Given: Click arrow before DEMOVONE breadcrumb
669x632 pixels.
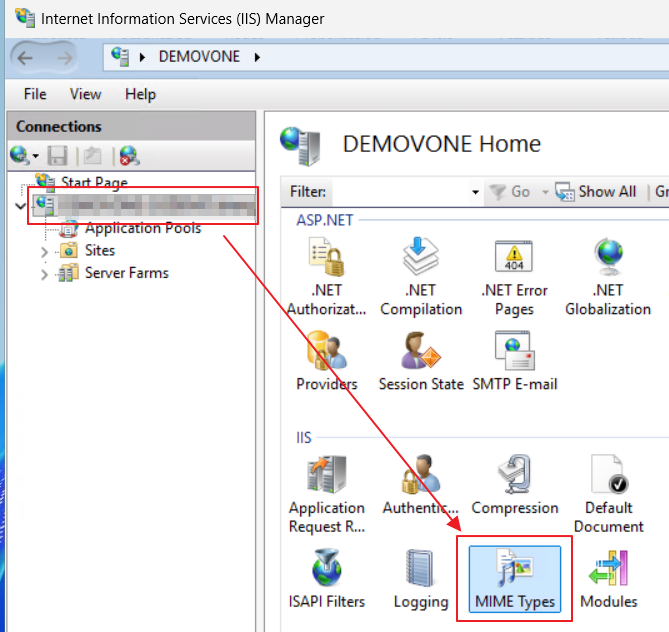Looking at the screenshot, I should pos(142,57).
